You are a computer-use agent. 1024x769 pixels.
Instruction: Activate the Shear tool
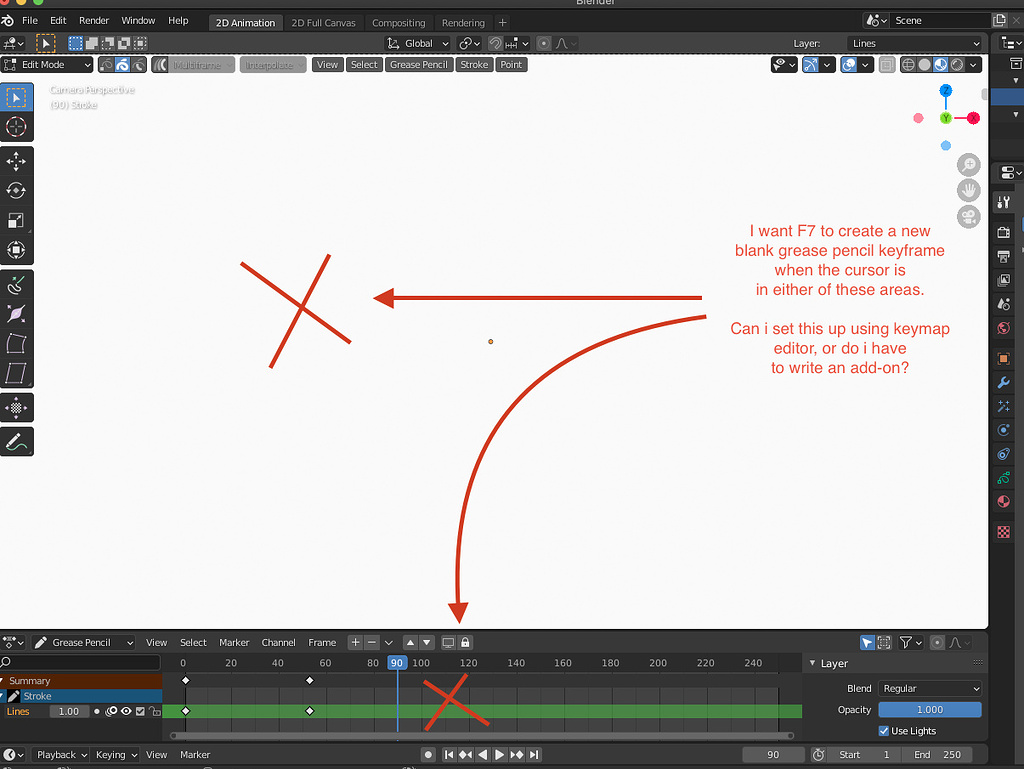(x=16, y=373)
